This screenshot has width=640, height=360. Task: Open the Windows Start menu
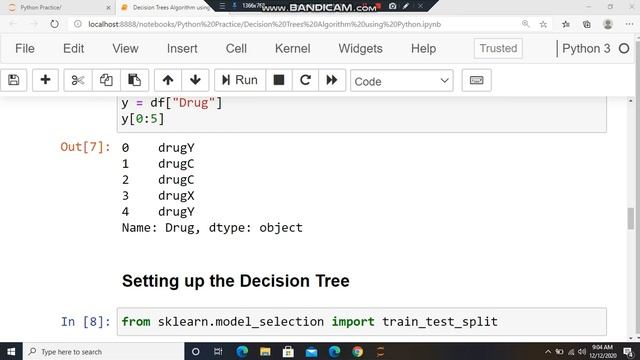click(x=11, y=351)
